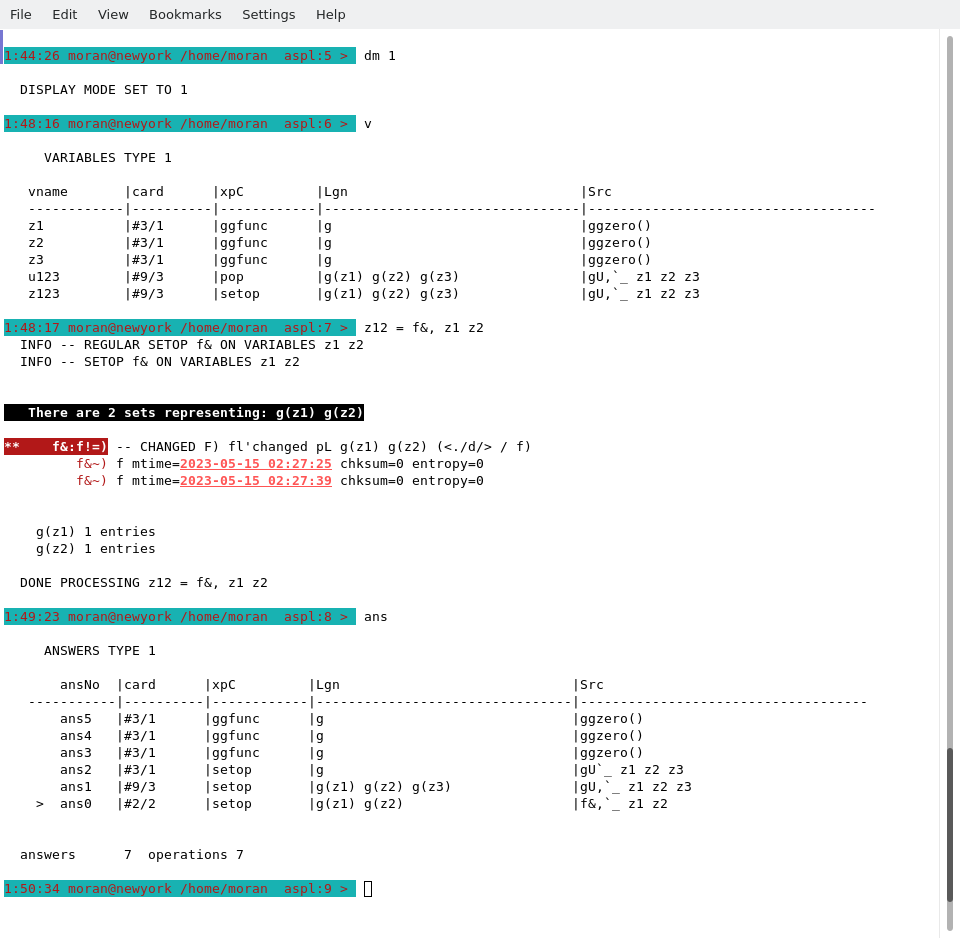Open the Help menu
This screenshot has height=938, width=960.
[x=331, y=14]
